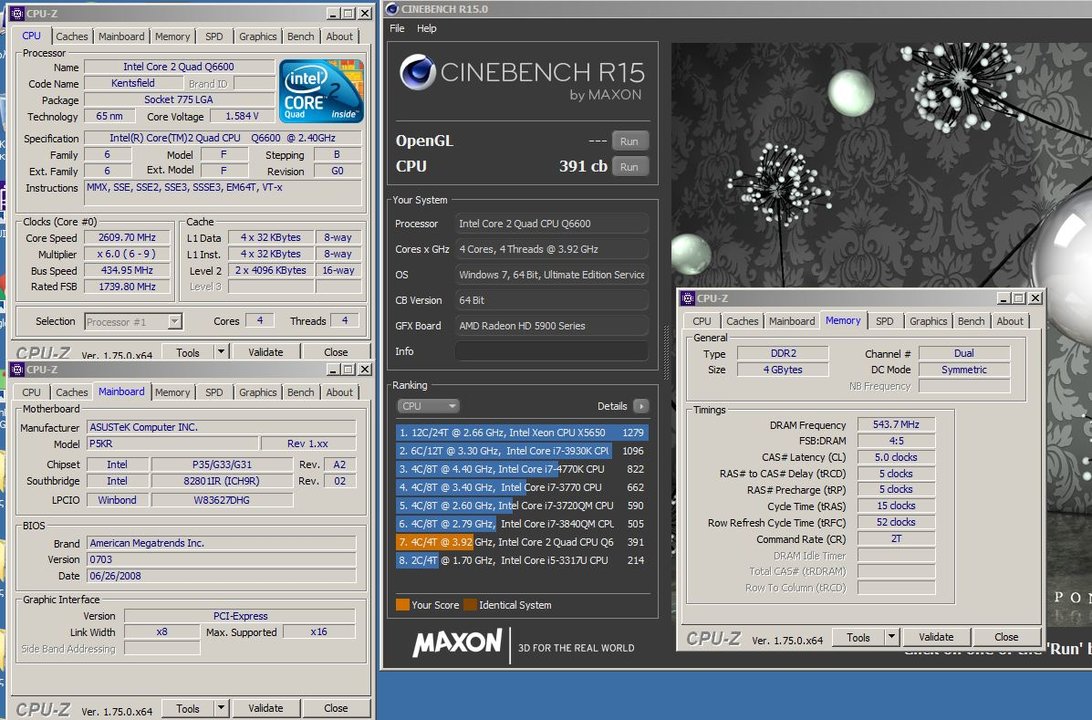Click motherboard model P5KR field
The height and width of the screenshot is (720, 1092).
tap(173, 444)
